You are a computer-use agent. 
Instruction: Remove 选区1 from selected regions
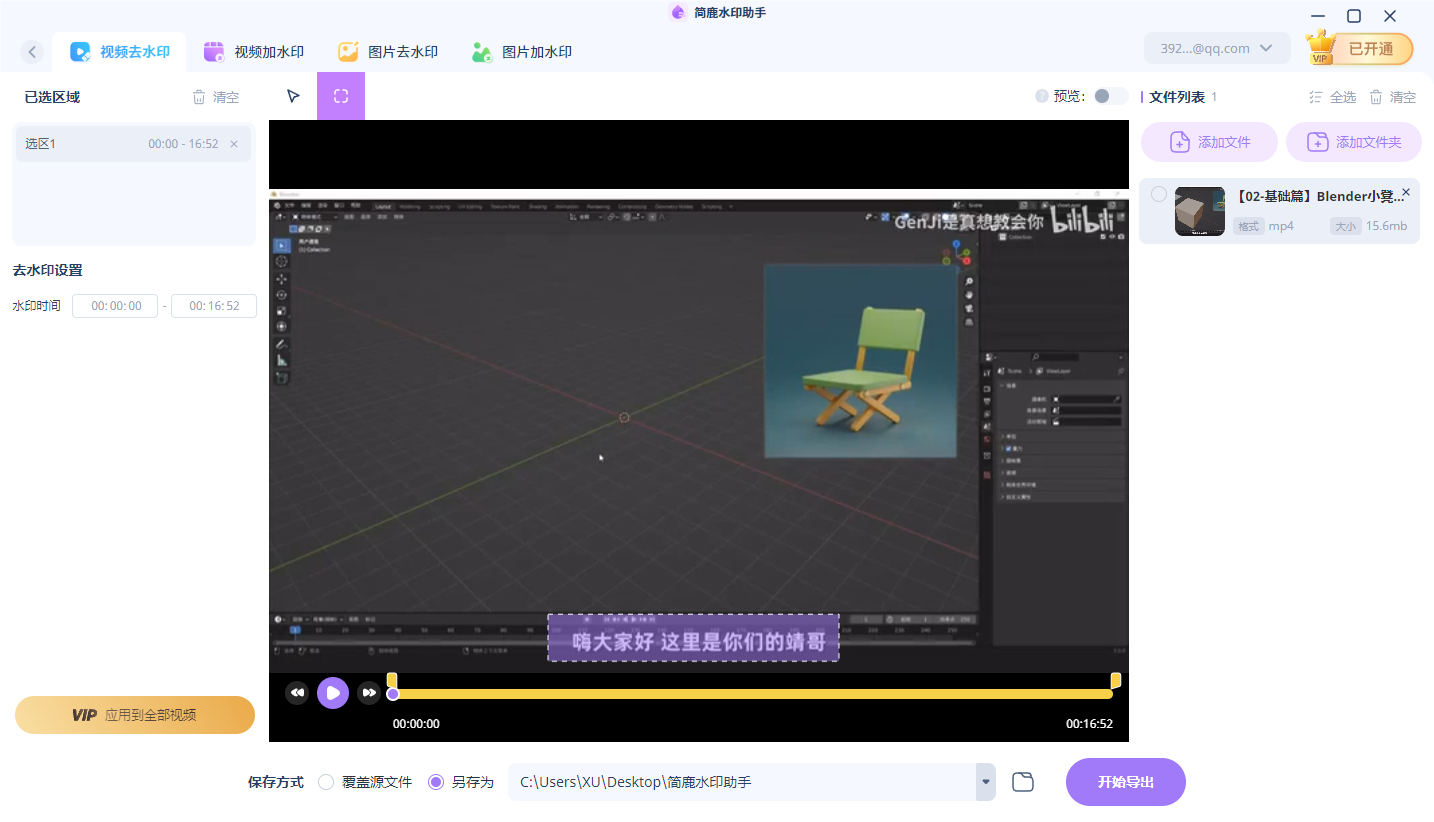click(234, 144)
